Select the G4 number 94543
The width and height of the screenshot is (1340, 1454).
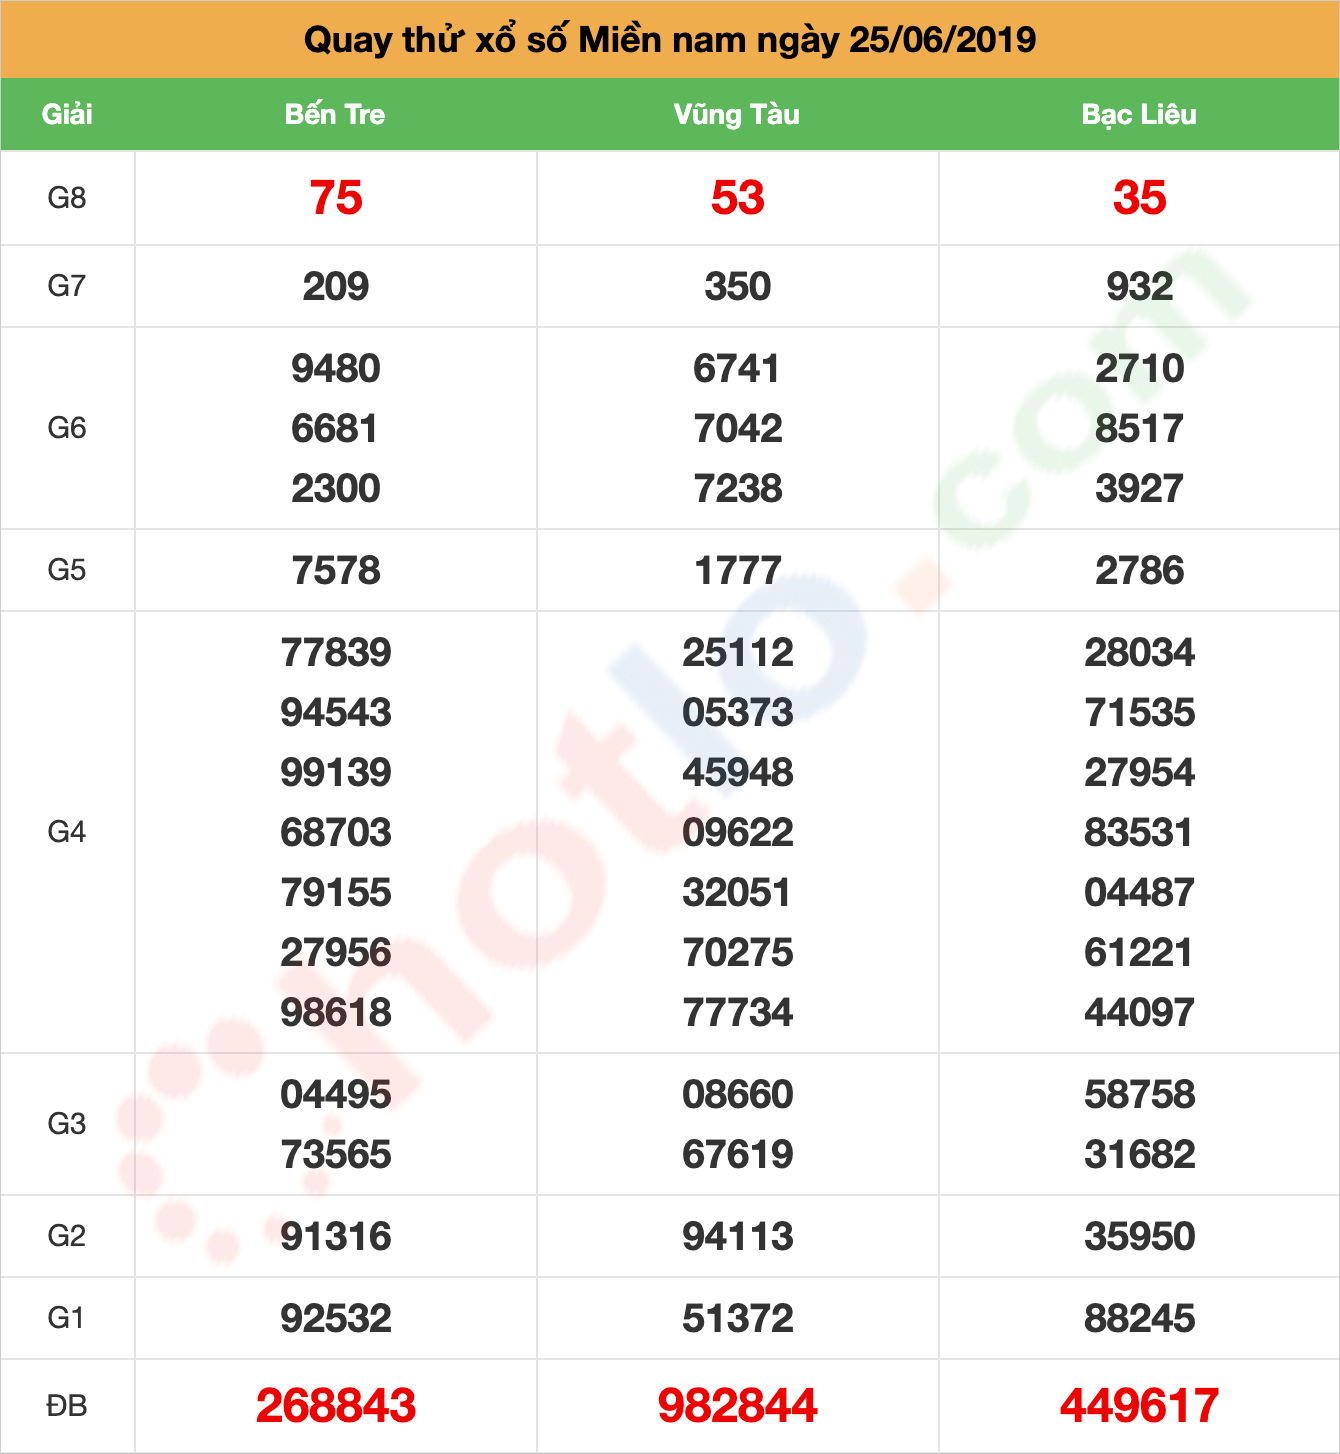336,713
